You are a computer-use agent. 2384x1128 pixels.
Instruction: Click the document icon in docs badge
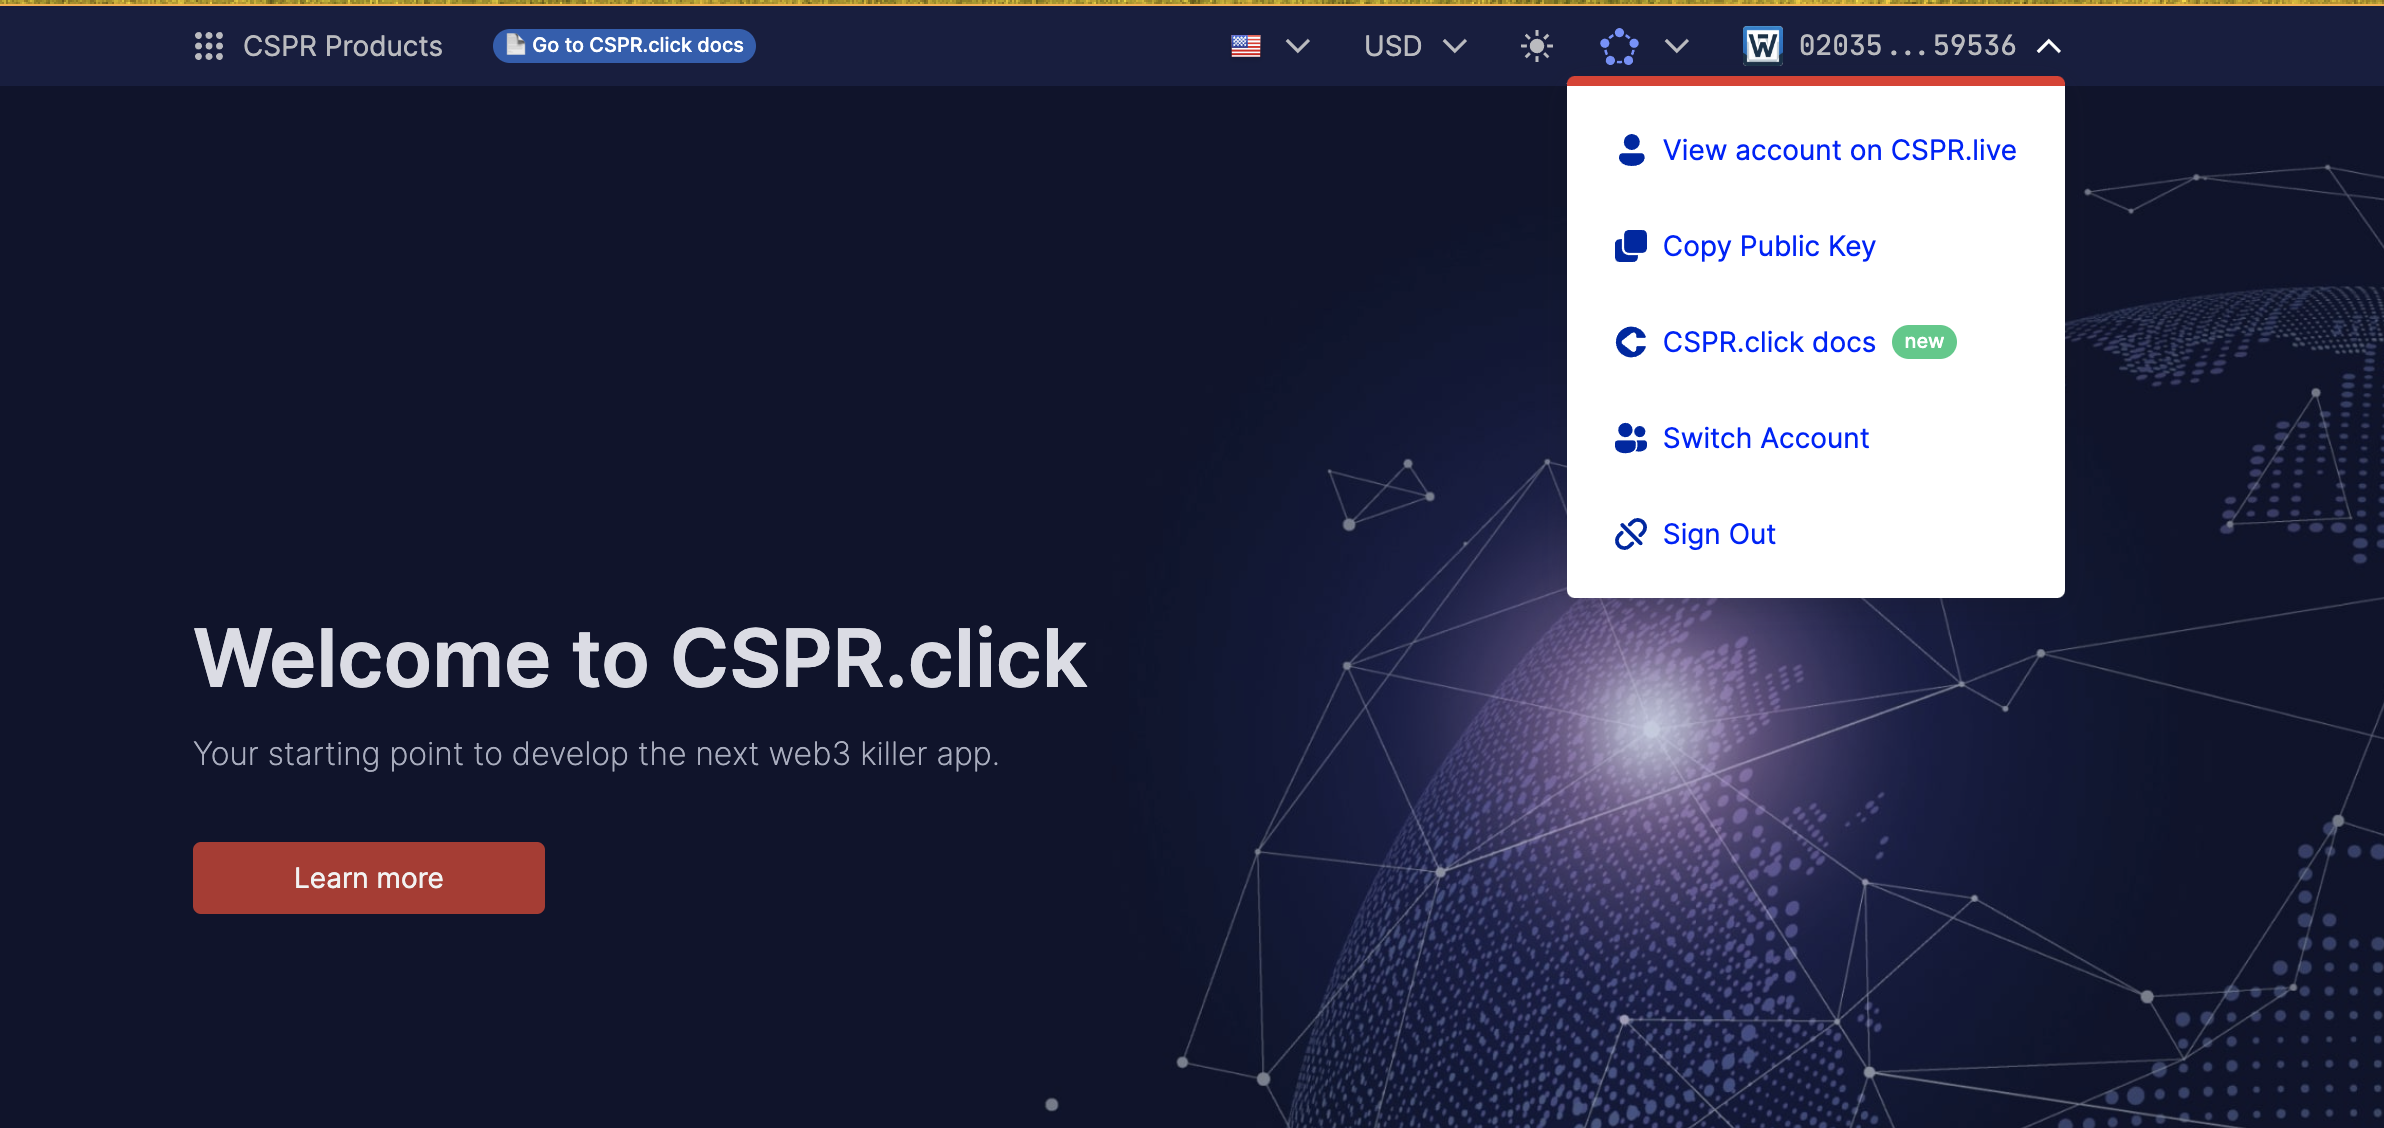coord(515,45)
